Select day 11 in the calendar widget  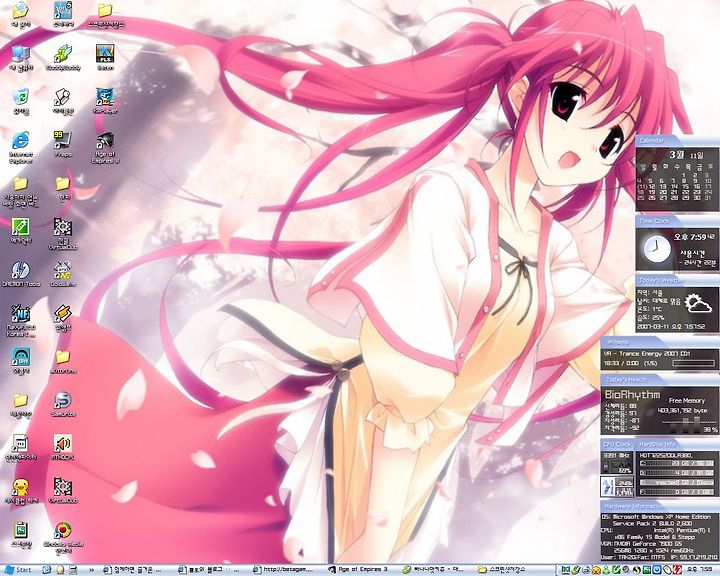coord(642,187)
